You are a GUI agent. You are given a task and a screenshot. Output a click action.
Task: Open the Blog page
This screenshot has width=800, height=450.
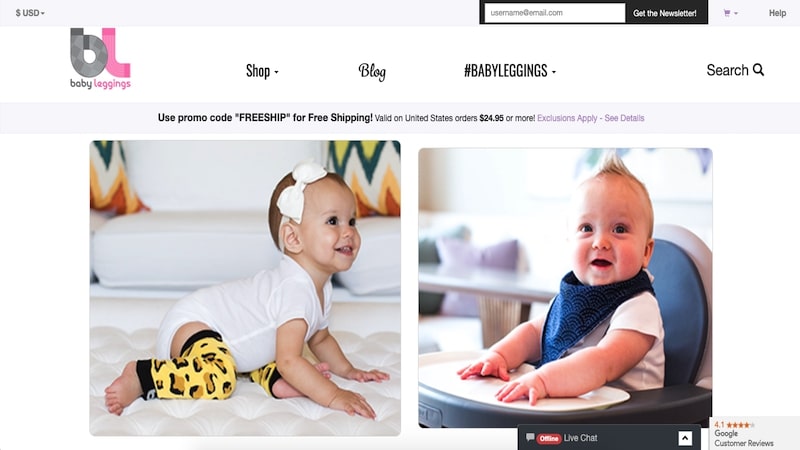[372, 71]
